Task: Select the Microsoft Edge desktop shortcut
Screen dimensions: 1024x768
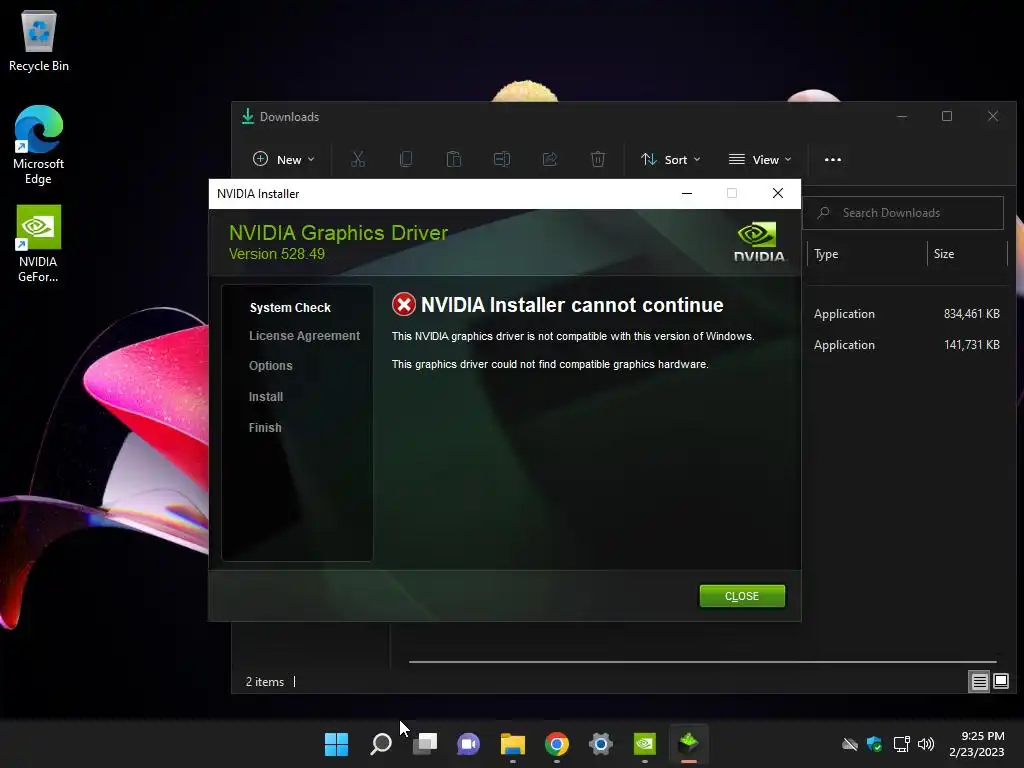Action: tap(39, 145)
